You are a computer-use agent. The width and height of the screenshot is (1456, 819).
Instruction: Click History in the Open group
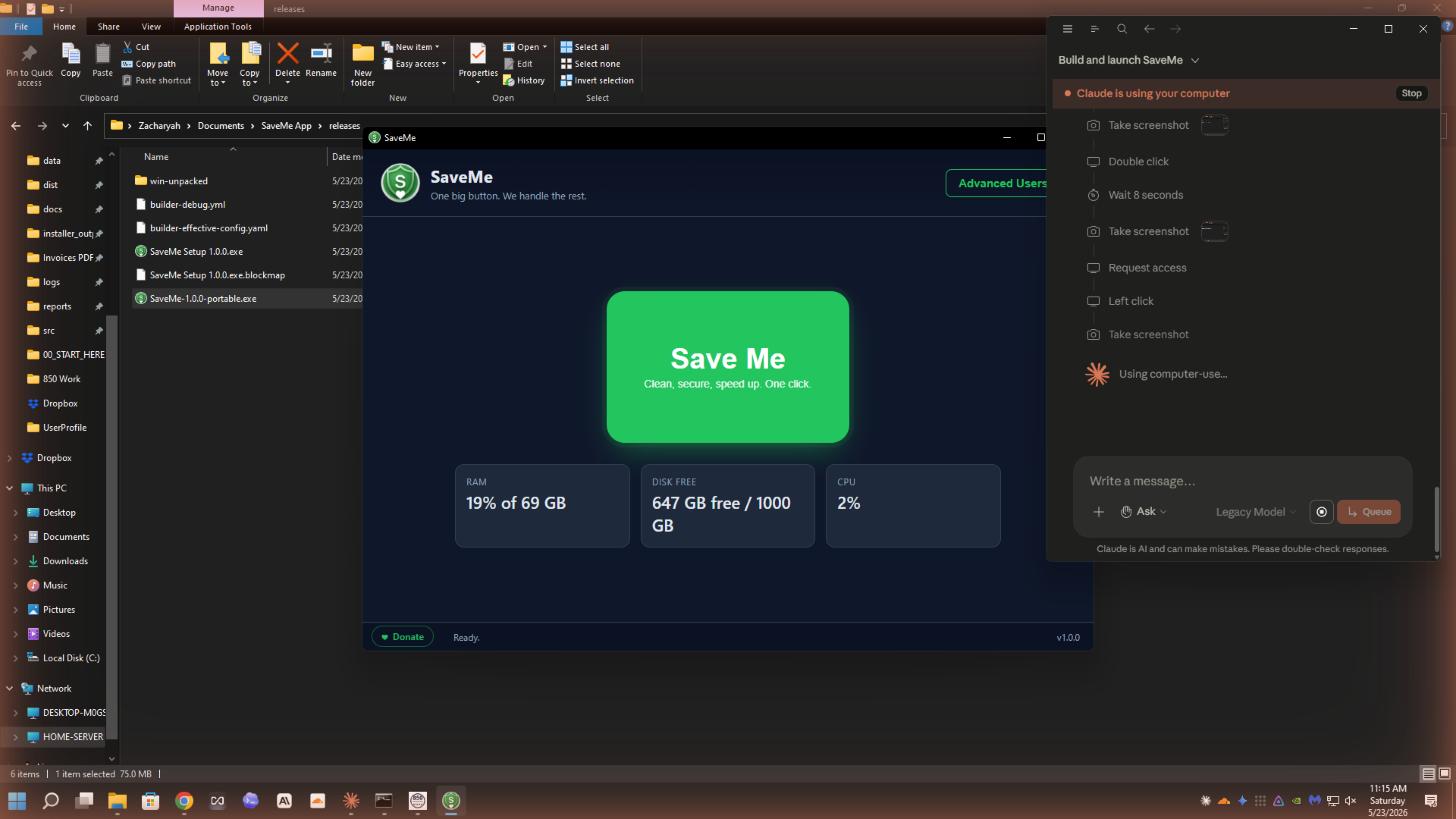pyautogui.click(x=524, y=81)
